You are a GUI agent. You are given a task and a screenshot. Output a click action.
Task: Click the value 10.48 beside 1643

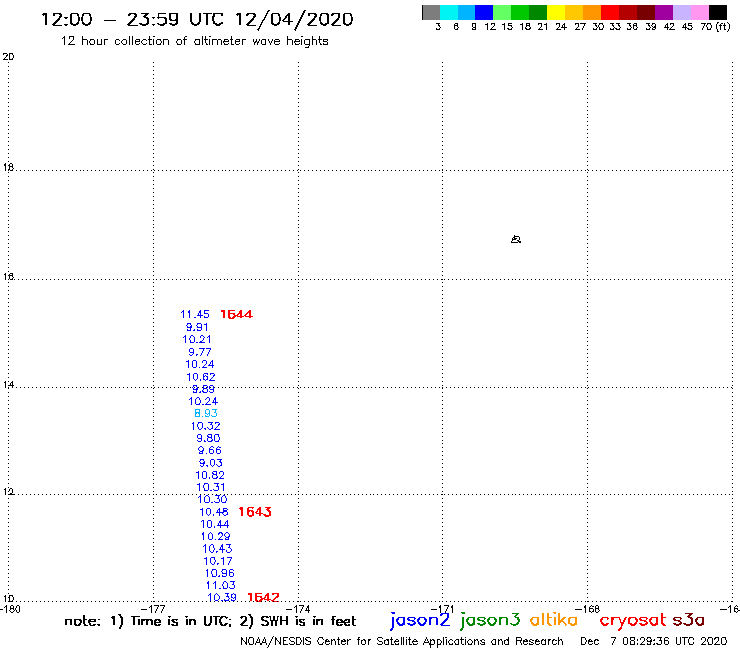point(214,512)
